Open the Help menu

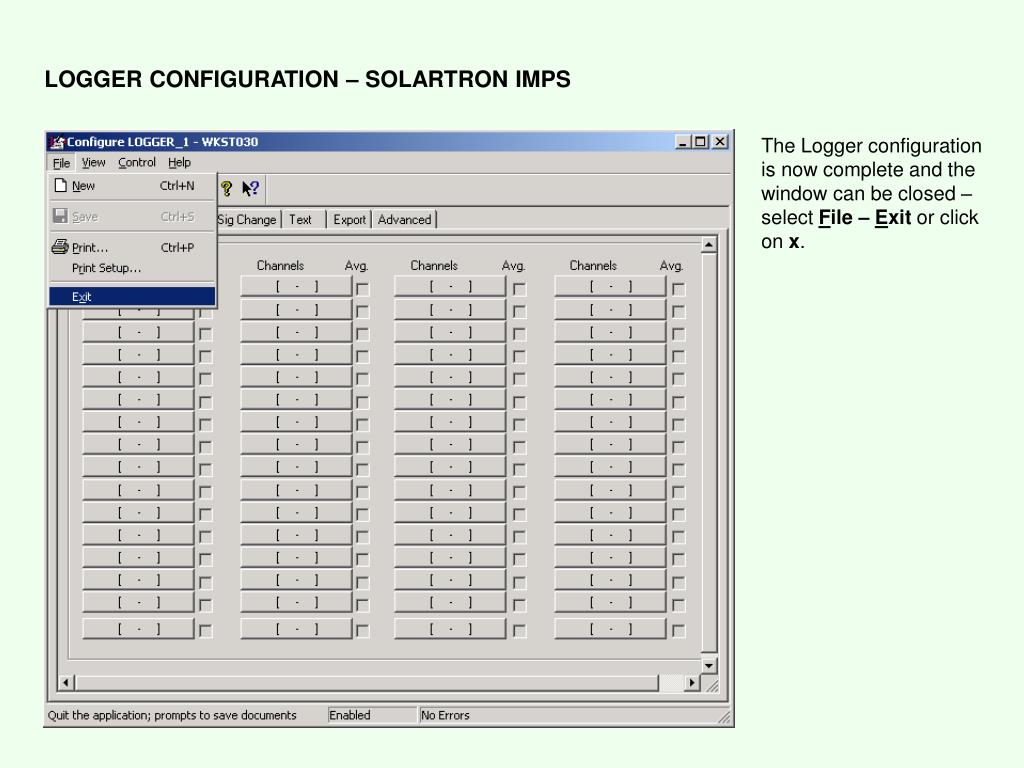(x=179, y=163)
